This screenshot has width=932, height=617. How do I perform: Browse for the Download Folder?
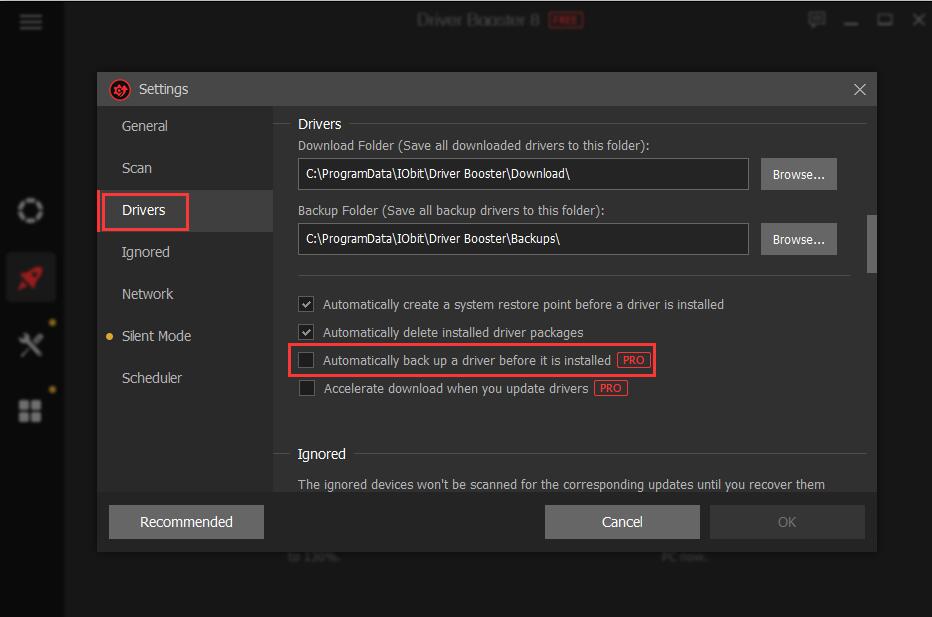click(x=798, y=174)
